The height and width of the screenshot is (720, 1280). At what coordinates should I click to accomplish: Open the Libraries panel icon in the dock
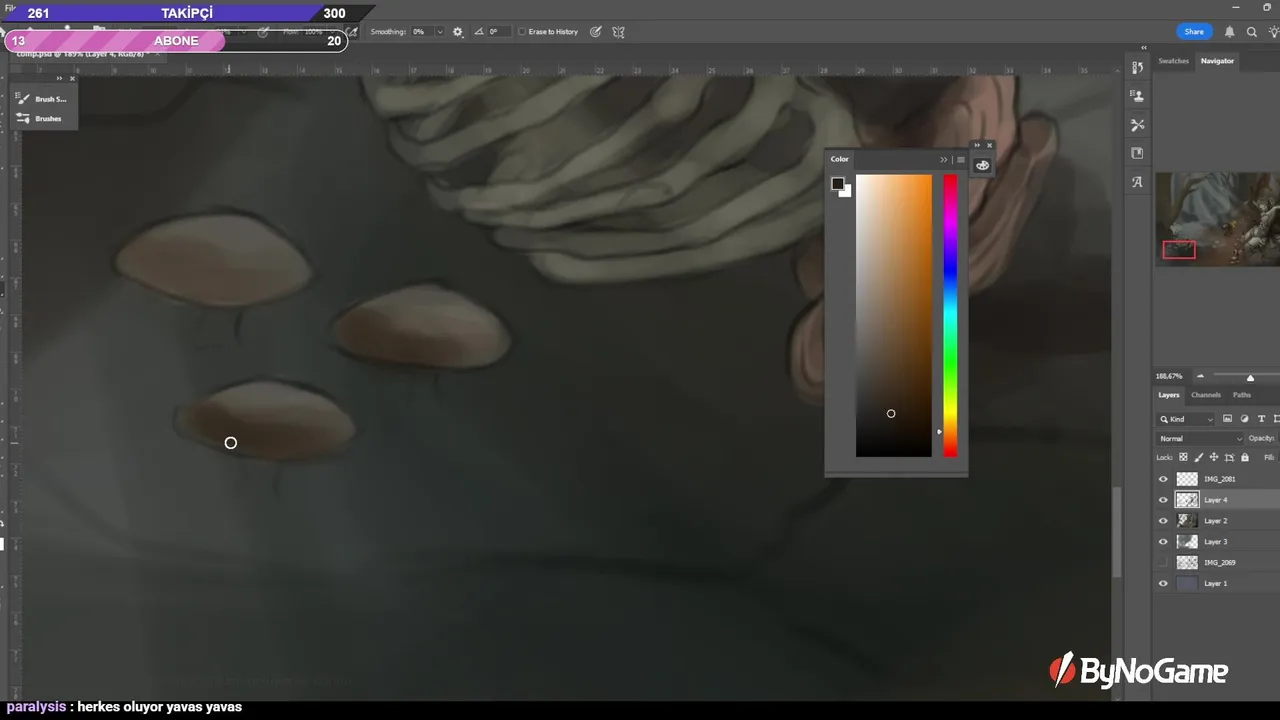(x=1137, y=153)
